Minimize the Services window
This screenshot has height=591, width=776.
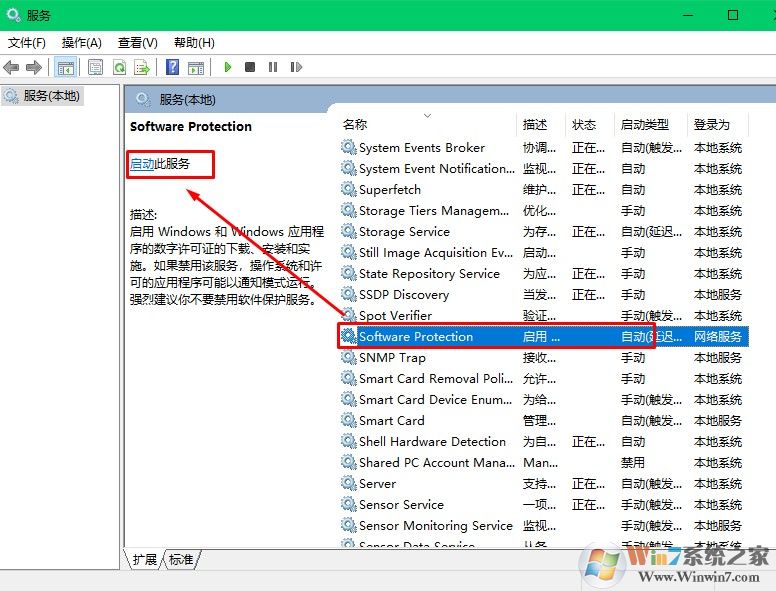point(688,15)
